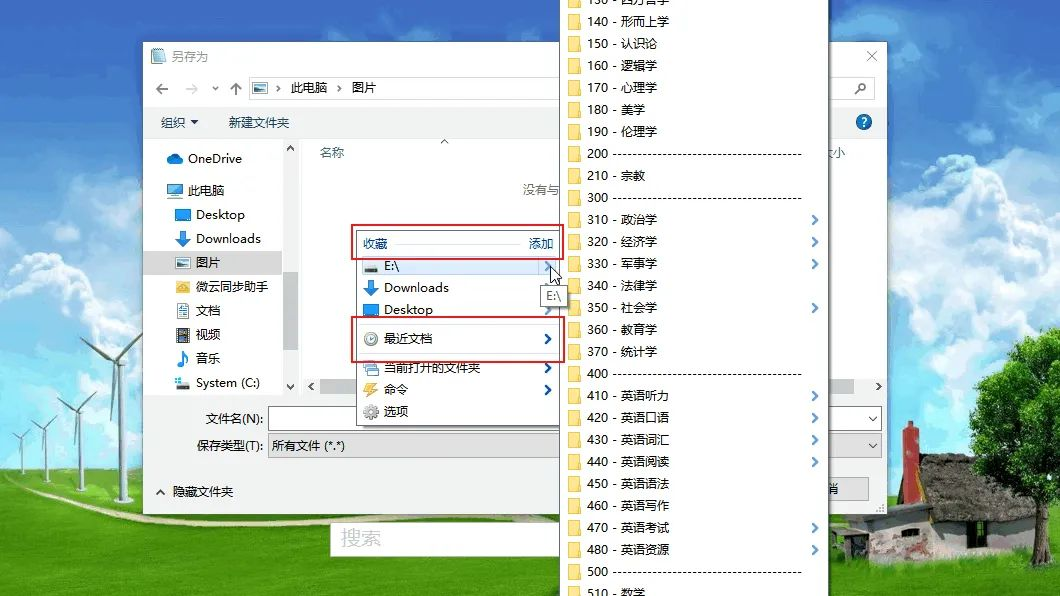
Task: Click folder icon for 330 - 军事学
Action: (575, 264)
